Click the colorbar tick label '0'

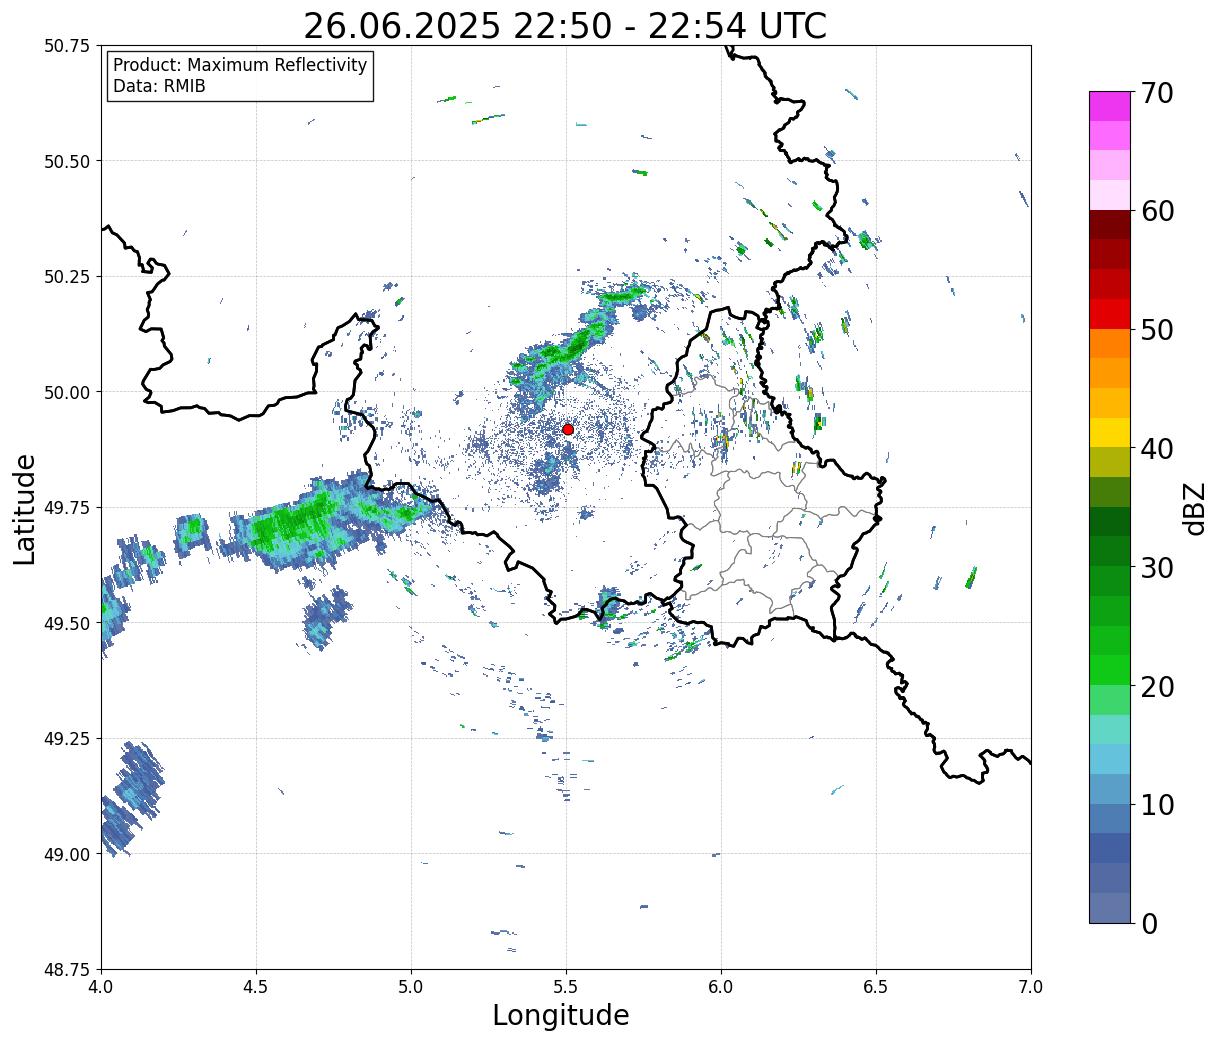(1149, 923)
